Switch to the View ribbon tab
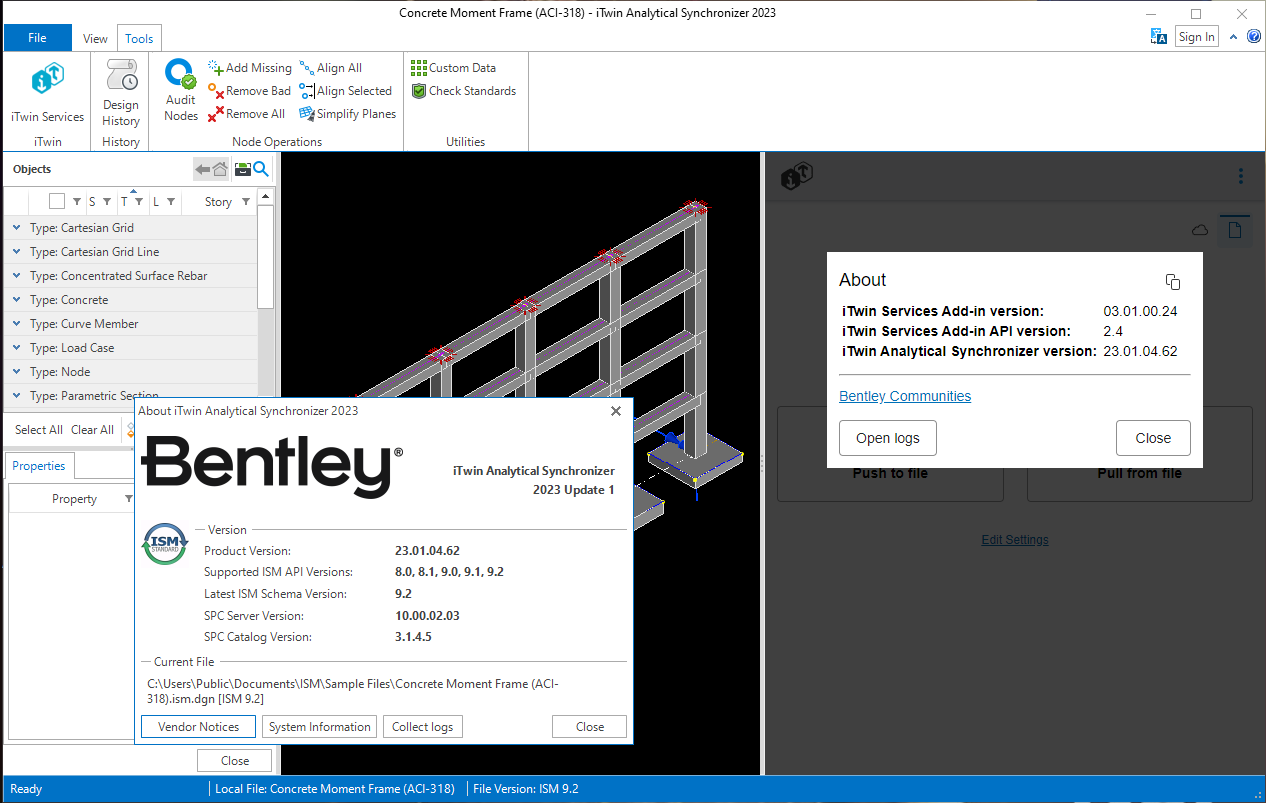 (x=95, y=39)
